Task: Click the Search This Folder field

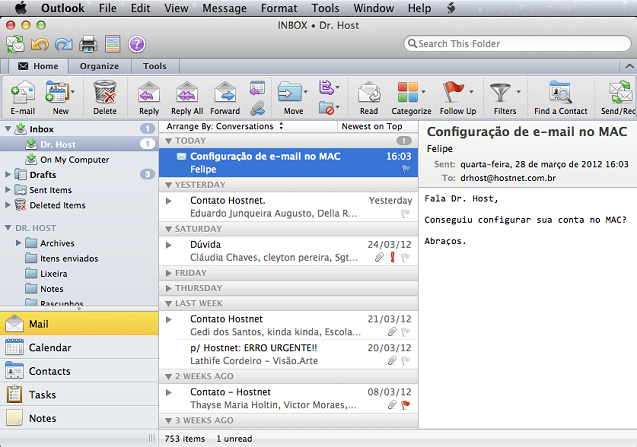Action: click(520, 44)
